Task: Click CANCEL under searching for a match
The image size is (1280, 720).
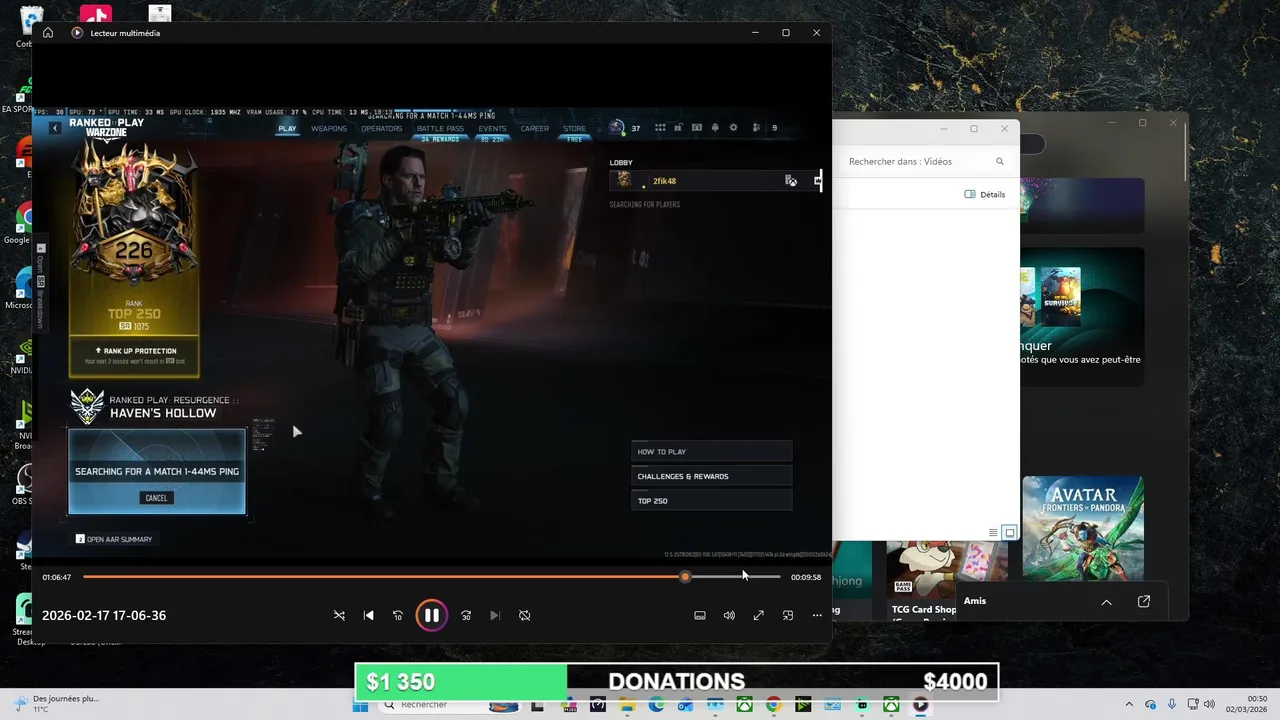Action: pyautogui.click(x=156, y=498)
